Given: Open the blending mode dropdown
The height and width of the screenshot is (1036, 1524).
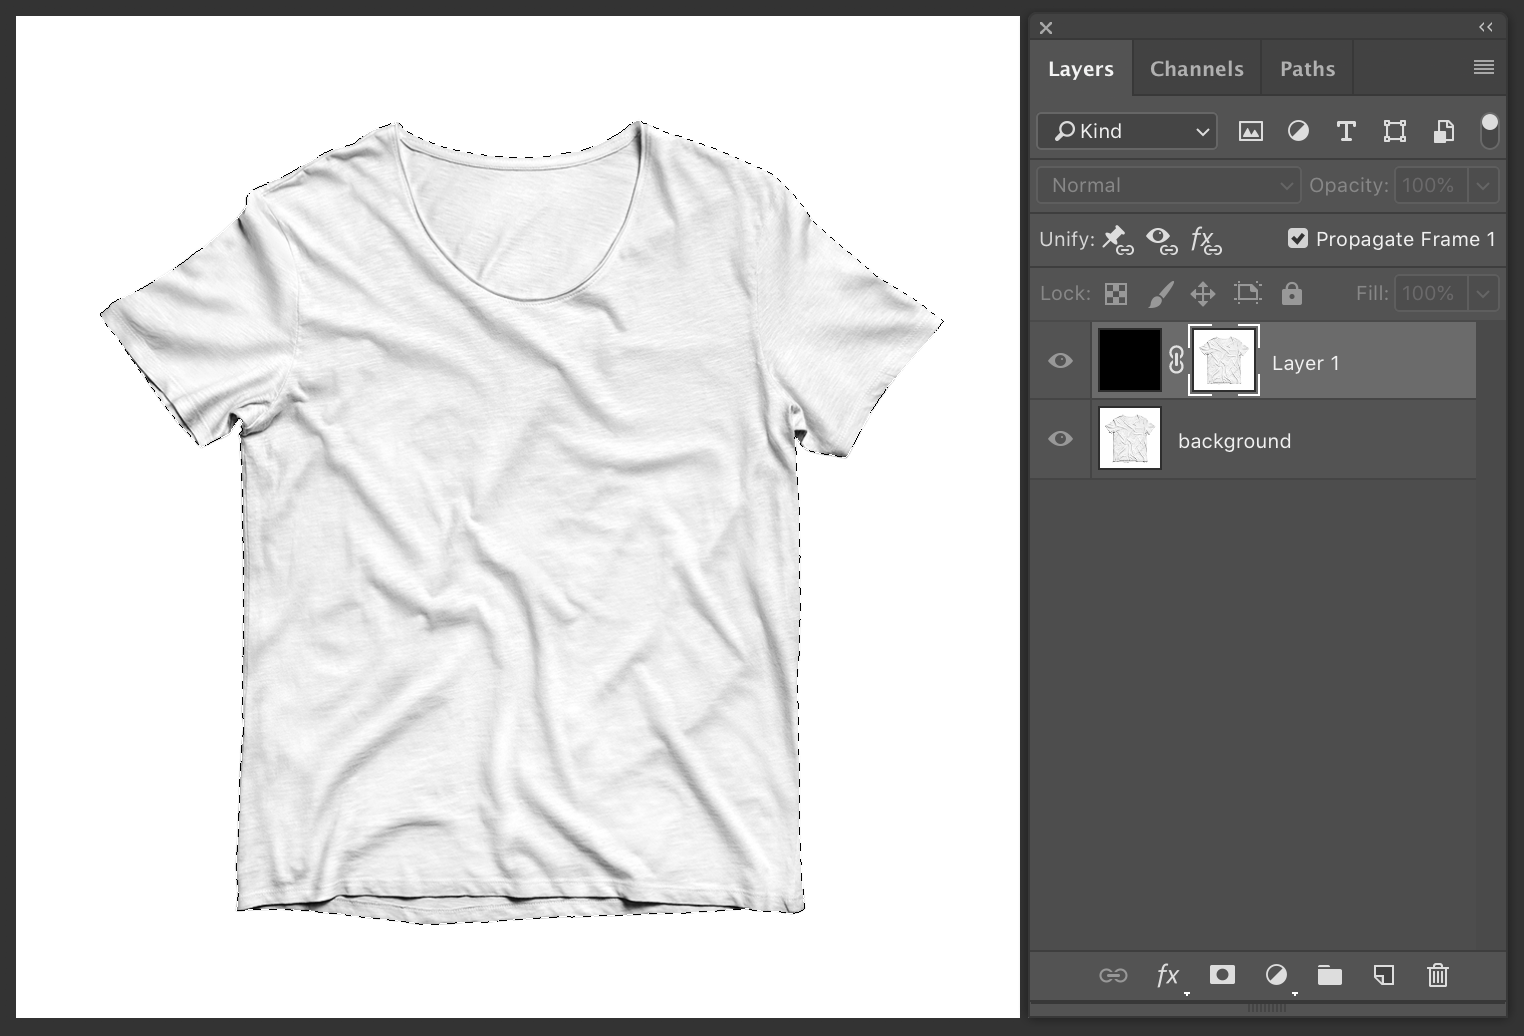Looking at the screenshot, I should [1167, 184].
